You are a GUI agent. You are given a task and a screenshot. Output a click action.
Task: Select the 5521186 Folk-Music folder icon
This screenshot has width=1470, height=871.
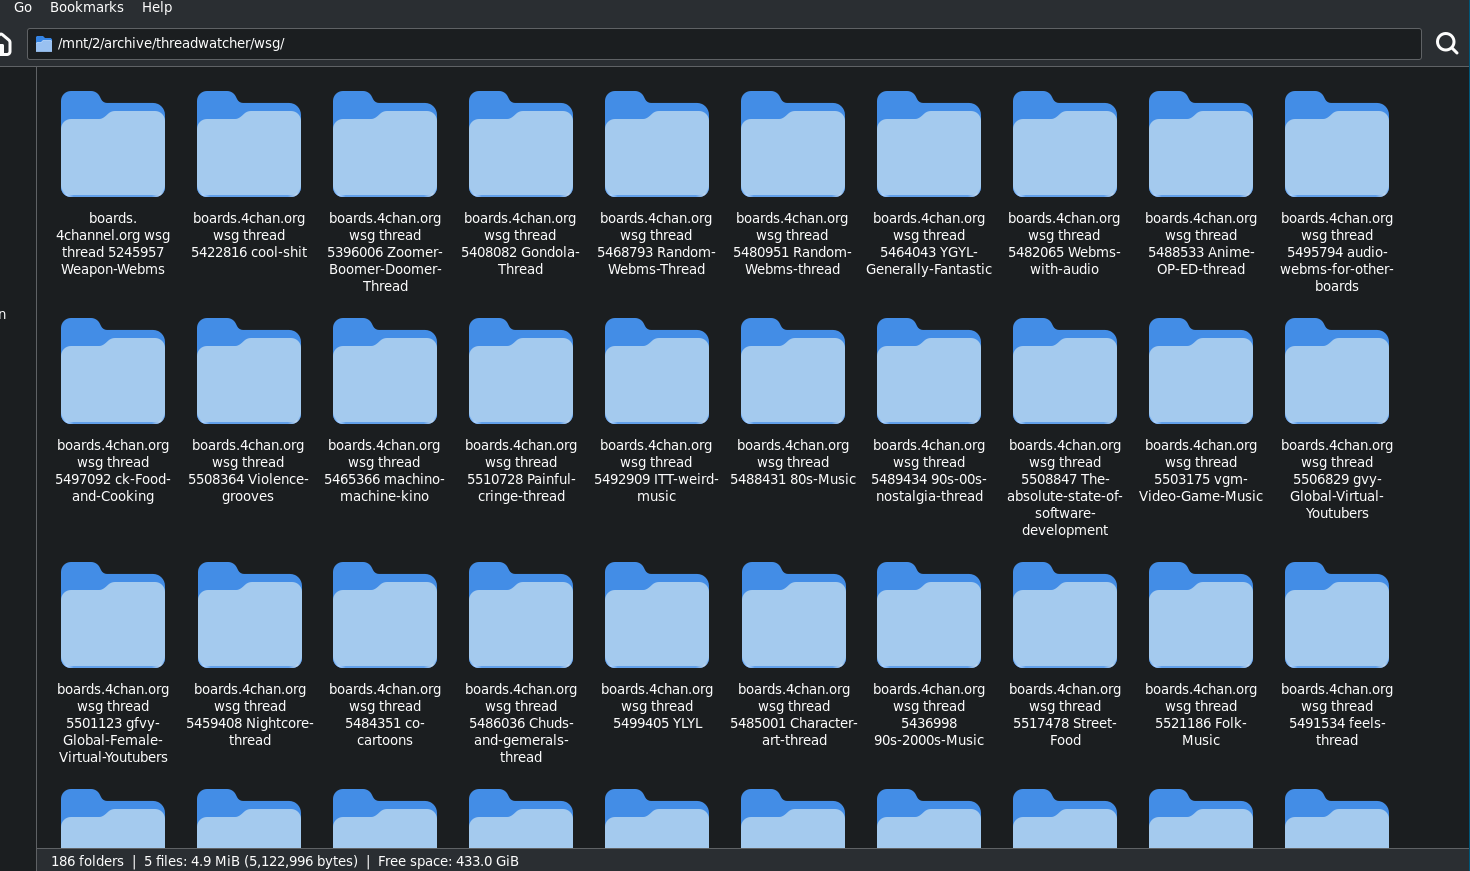click(1201, 615)
